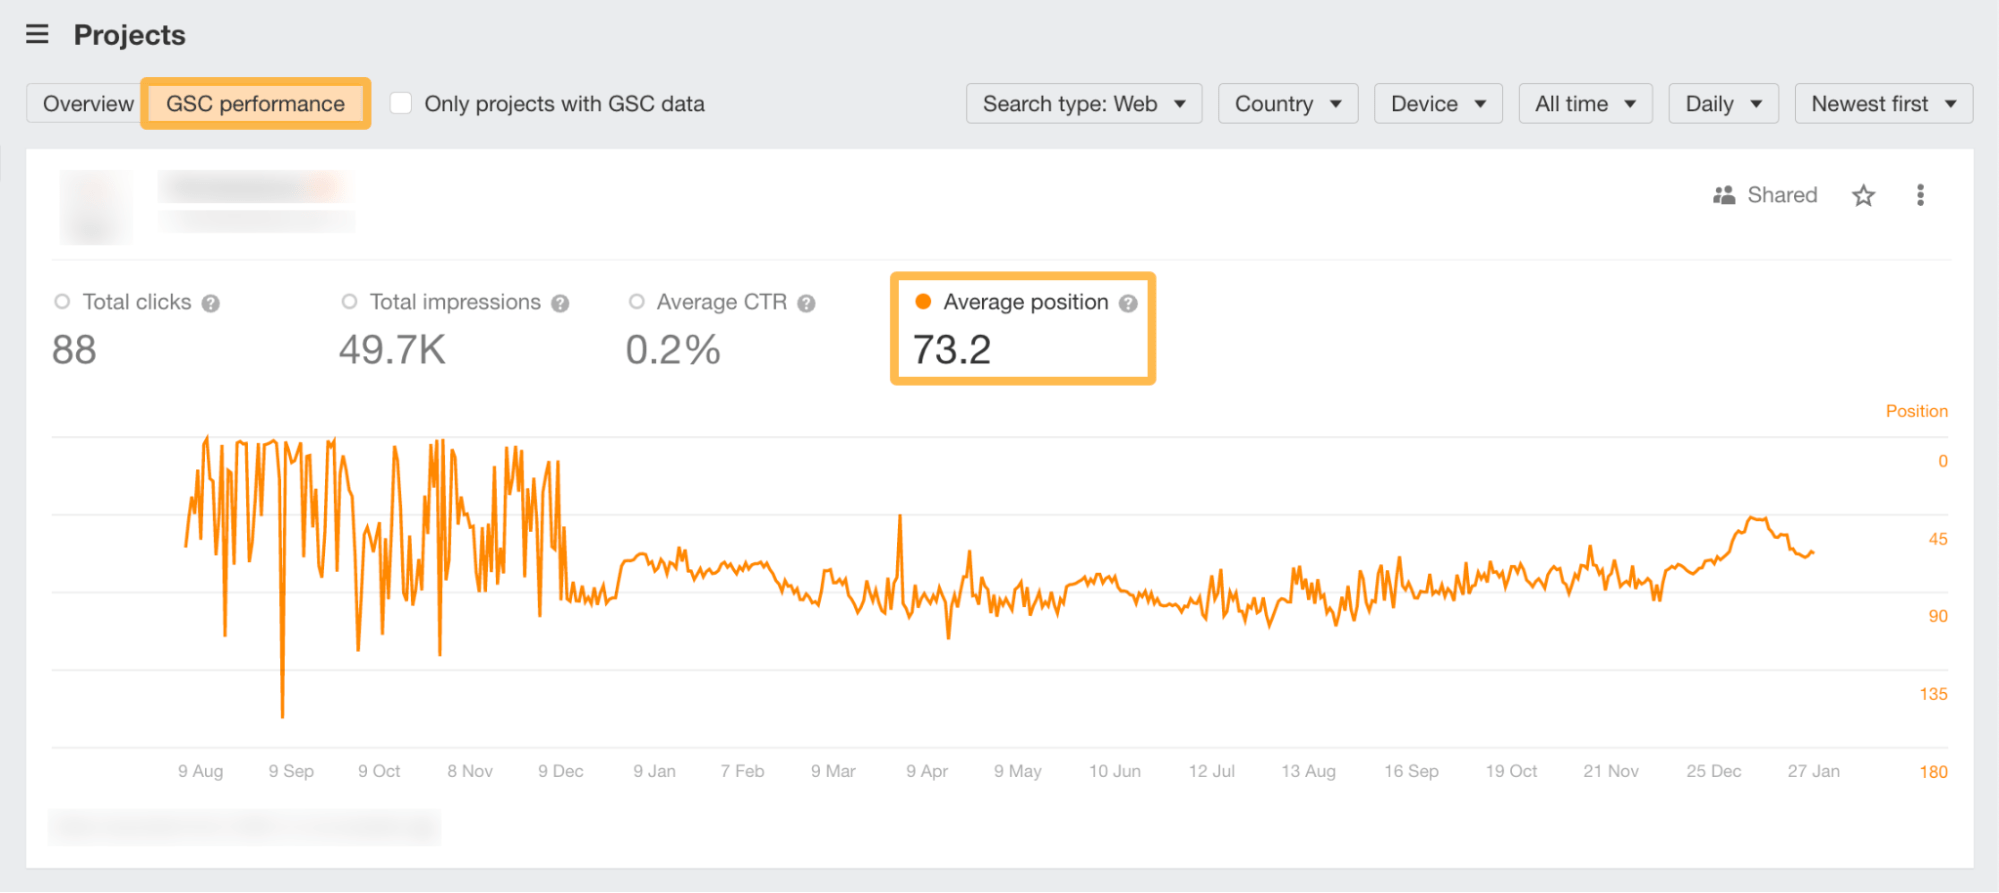Click help icon beside Average position
This screenshot has height=893, width=1999.
coord(1128,303)
